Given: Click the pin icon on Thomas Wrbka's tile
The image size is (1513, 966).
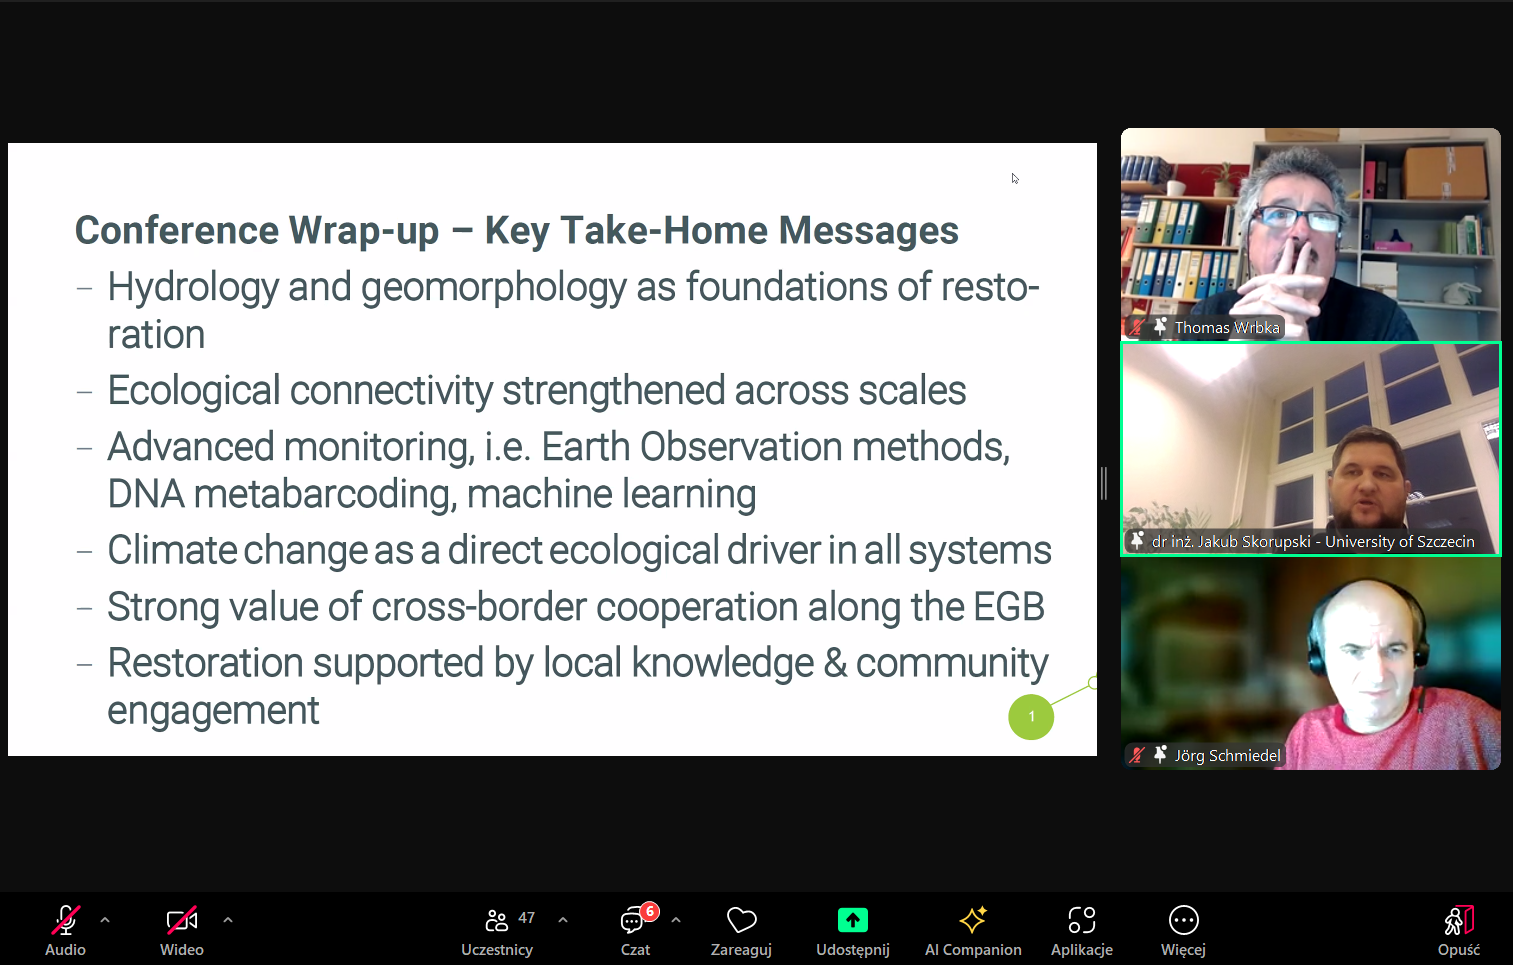Looking at the screenshot, I should tap(1160, 327).
